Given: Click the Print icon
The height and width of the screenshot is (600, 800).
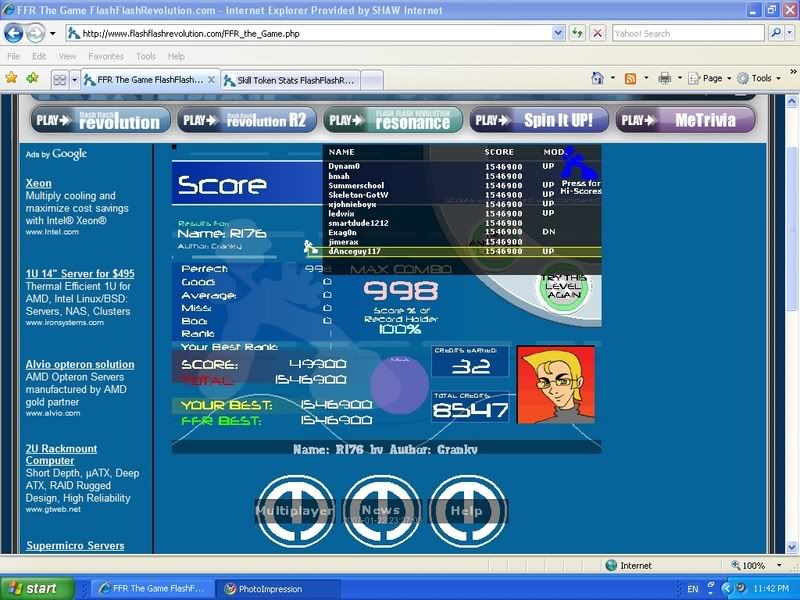Looking at the screenshot, I should pos(664,78).
